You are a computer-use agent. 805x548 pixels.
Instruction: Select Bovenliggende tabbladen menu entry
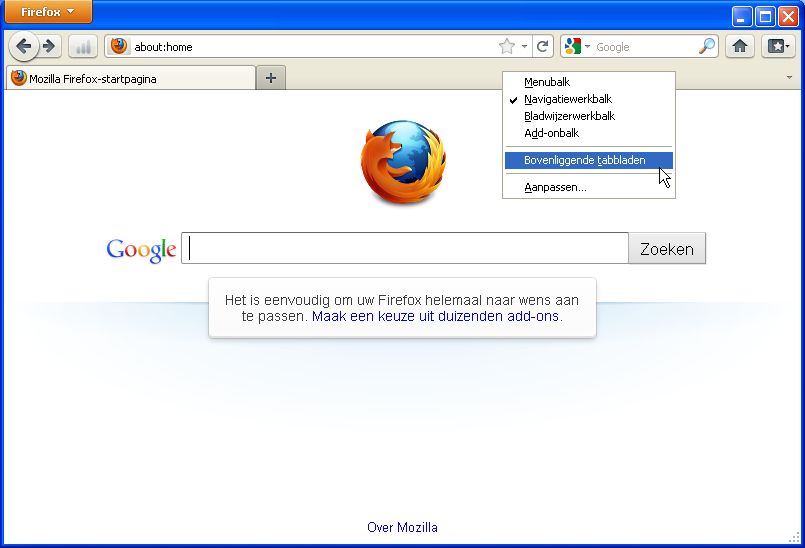[584, 160]
